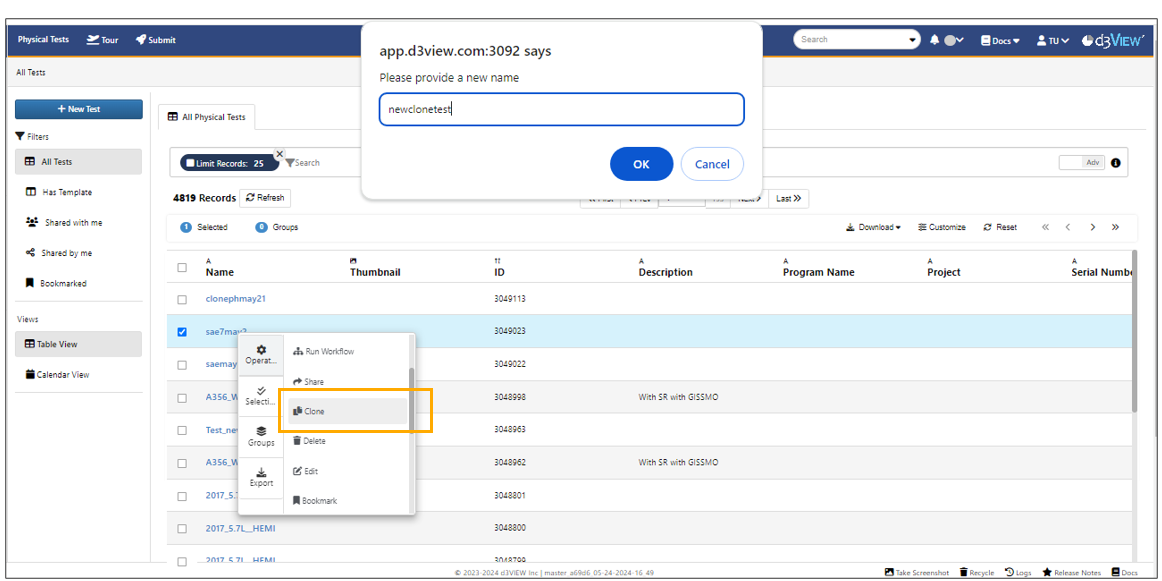
Task: Go to next page using single-right chevron
Action: 1092,228
